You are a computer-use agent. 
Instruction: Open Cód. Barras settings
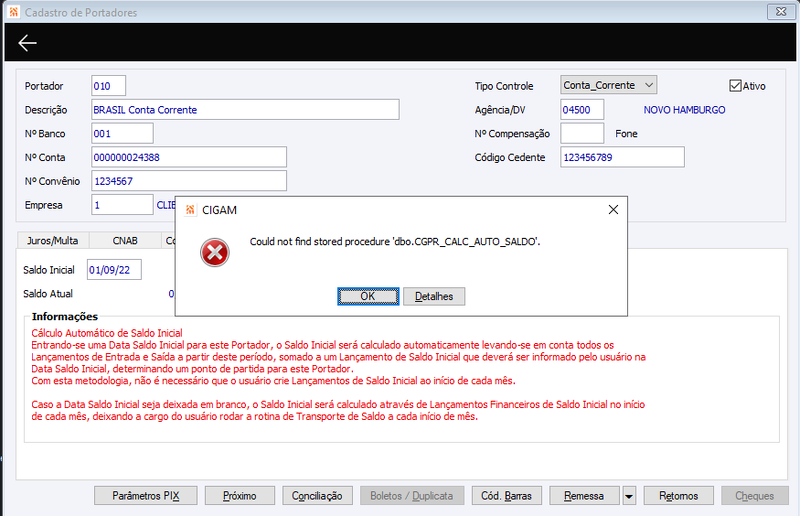pos(507,496)
